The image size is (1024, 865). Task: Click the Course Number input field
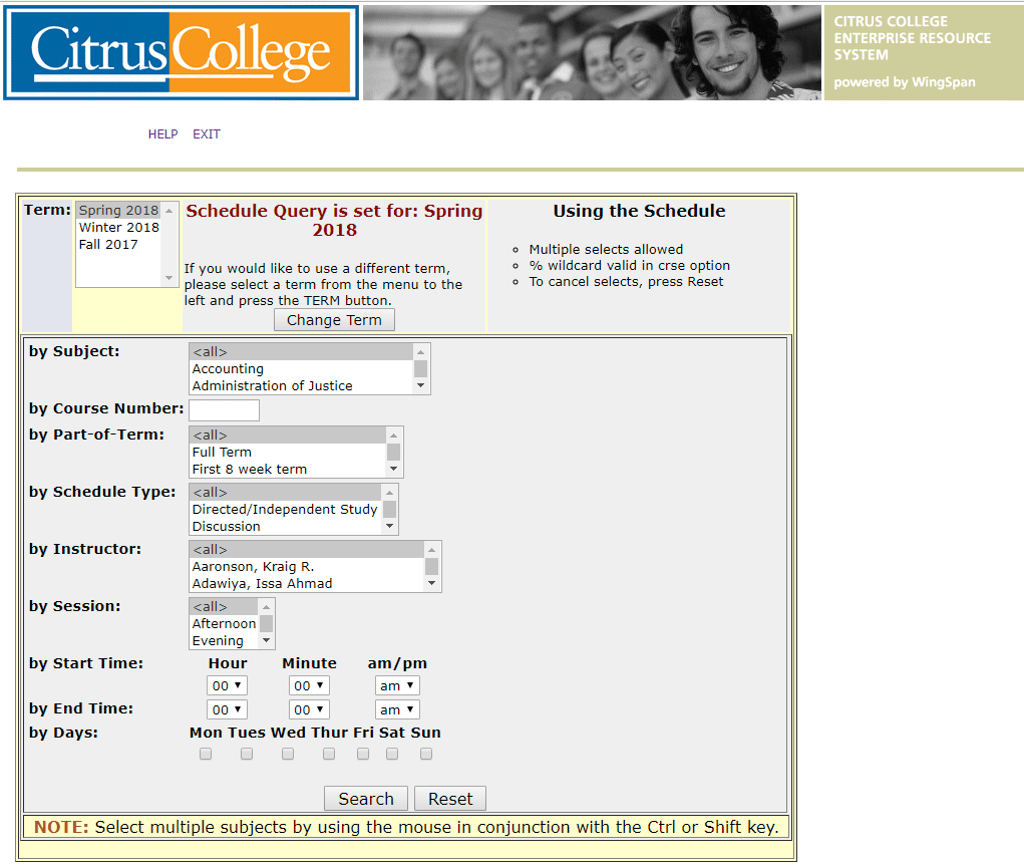point(224,409)
